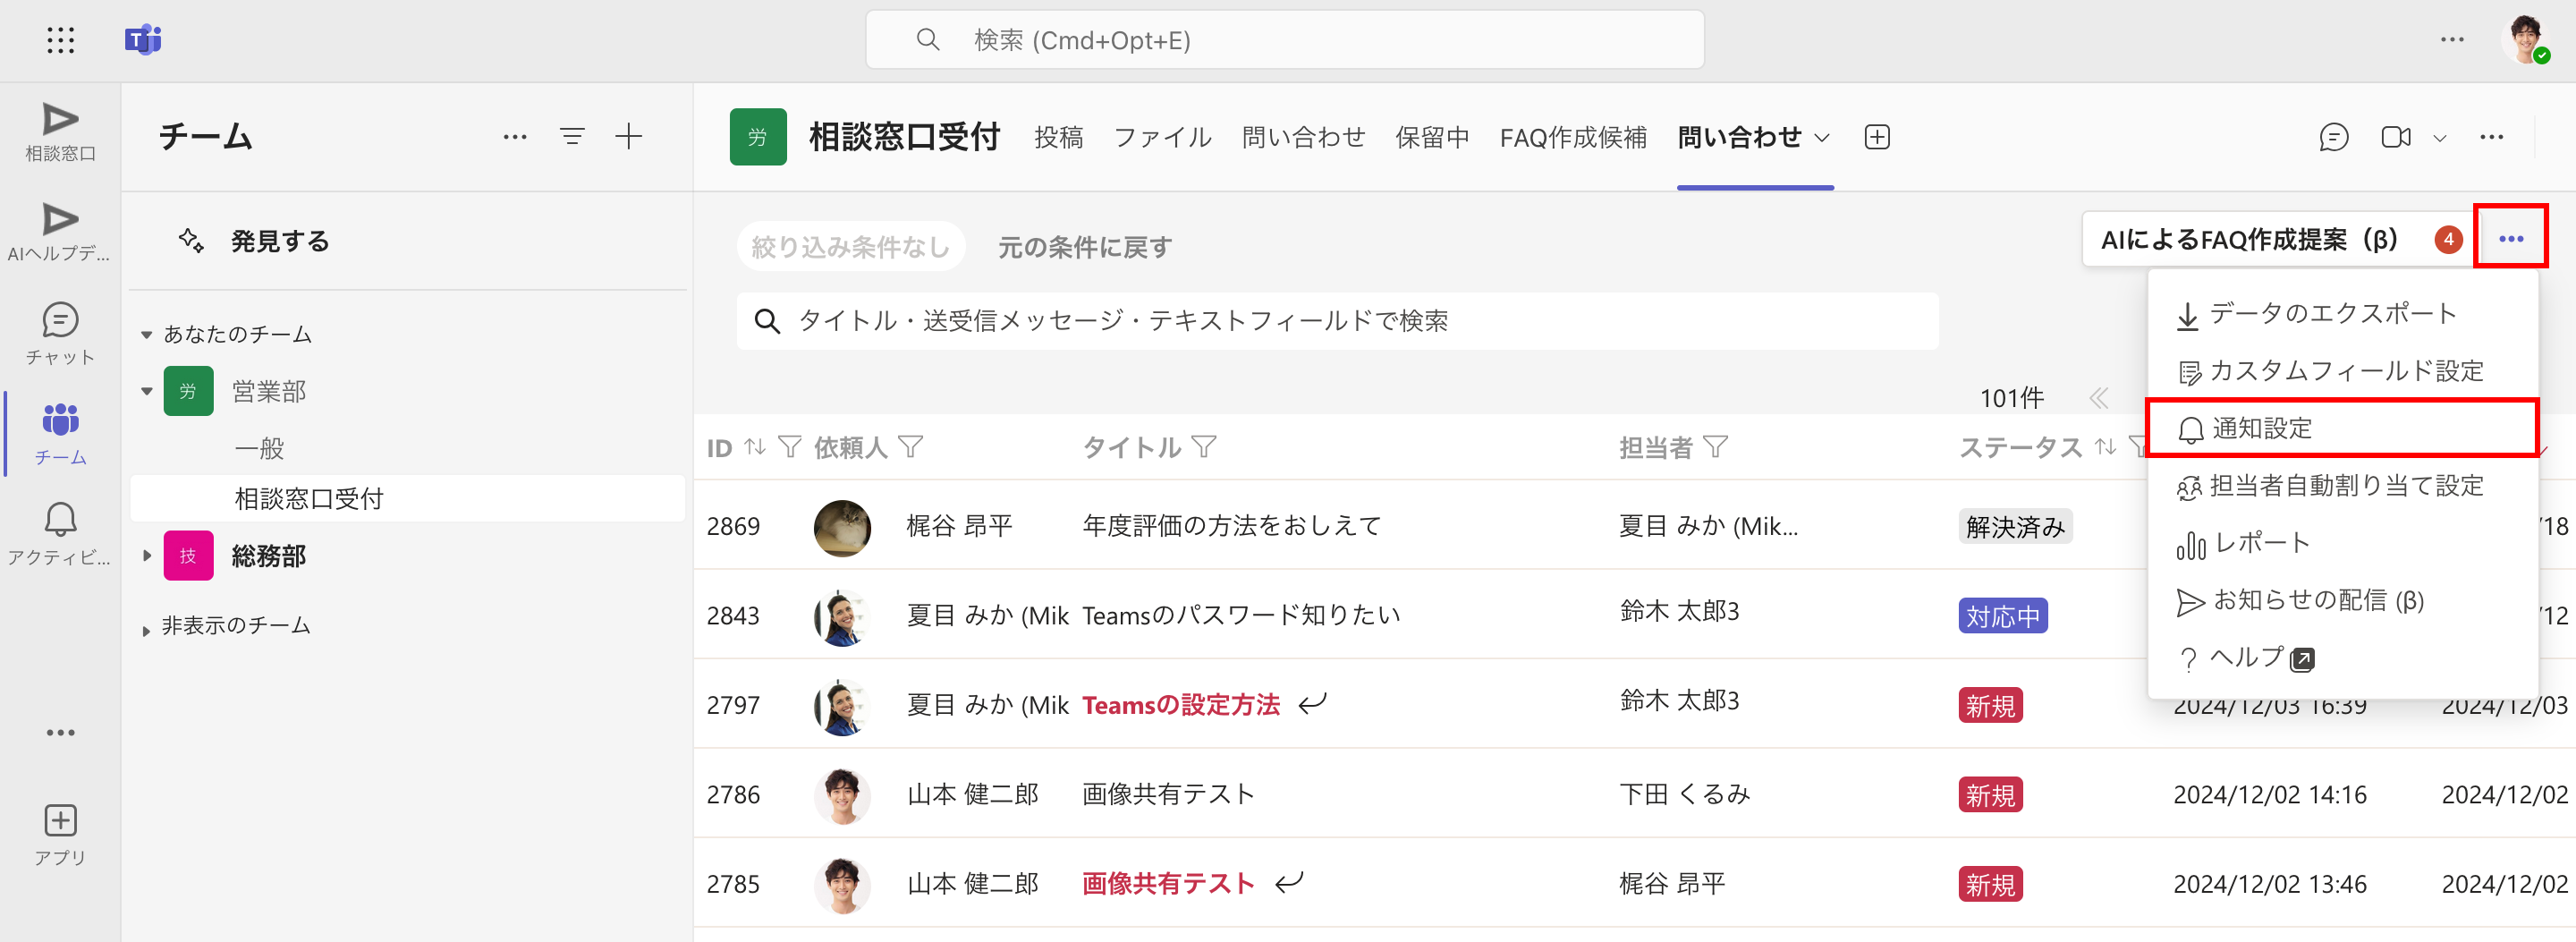2576x942 pixels.
Task: Click ticket 年度評価の方法をおしえて
Action: click(1232, 526)
